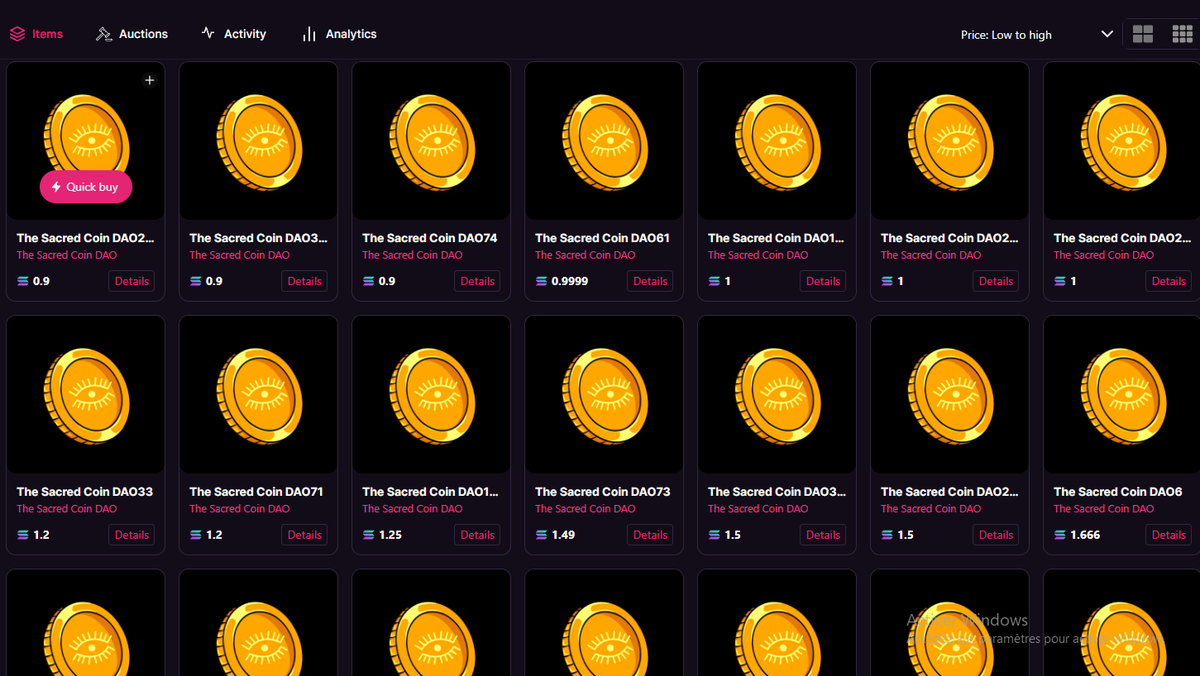Image resolution: width=1200 pixels, height=676 pixels.
Task: Open collection link under the DAO6 title
Action: (1103, 509)
